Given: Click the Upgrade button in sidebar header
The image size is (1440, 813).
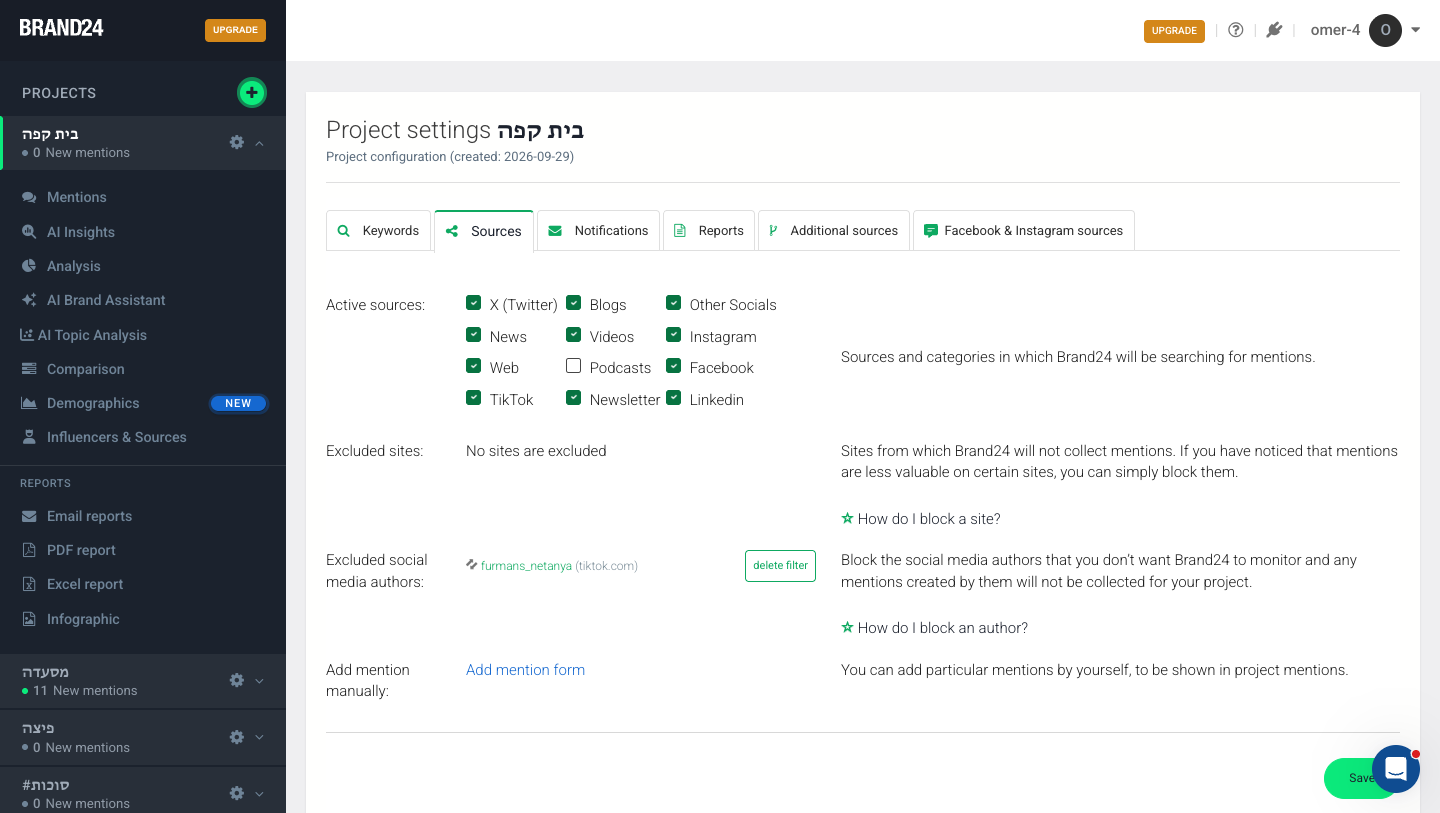Looking at the screenshot, I should click(x=236, y=30).
